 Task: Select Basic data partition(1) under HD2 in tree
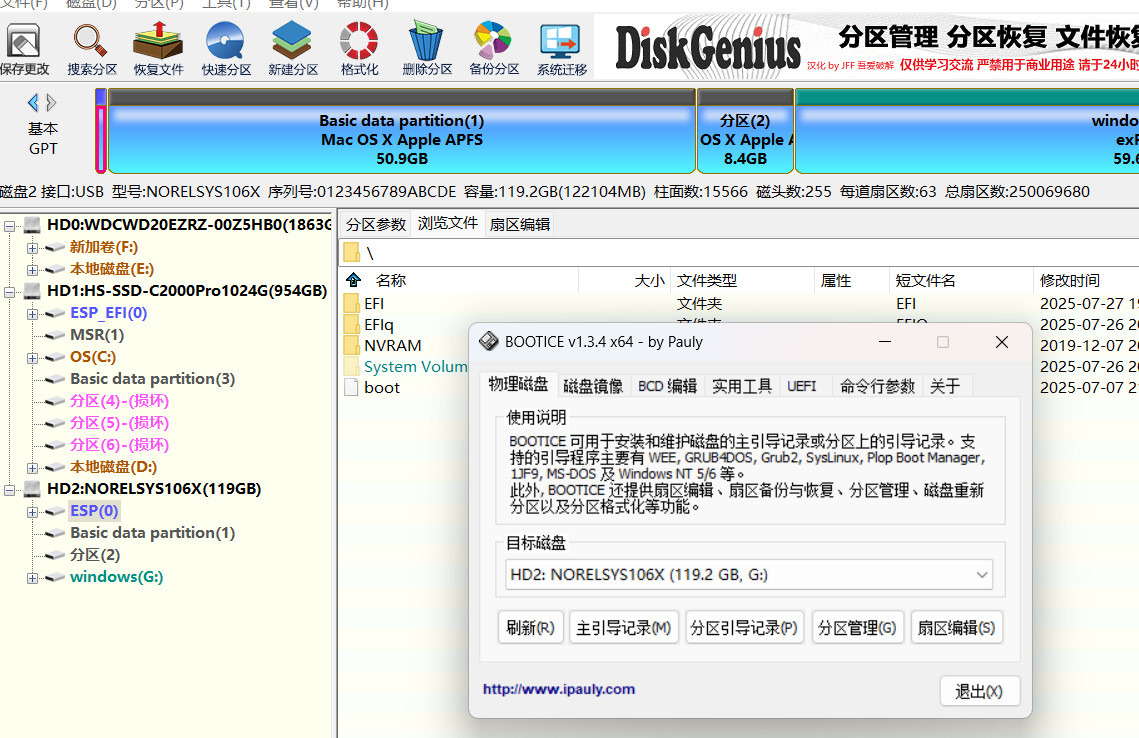tap(153, 532)
